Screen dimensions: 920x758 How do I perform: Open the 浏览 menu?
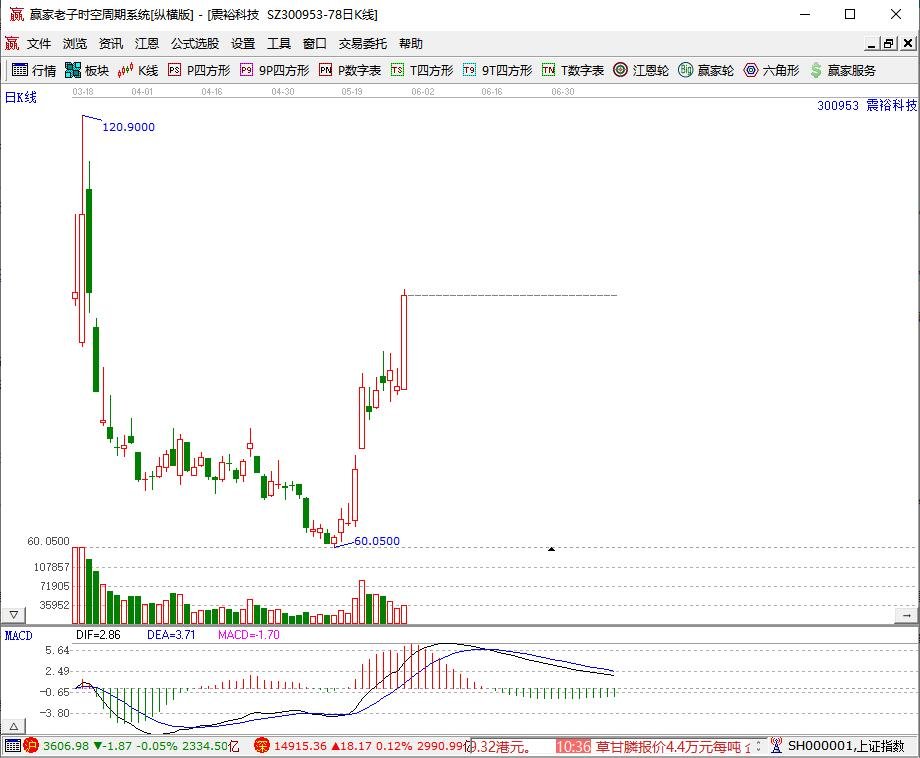click(x=75, y=43)
